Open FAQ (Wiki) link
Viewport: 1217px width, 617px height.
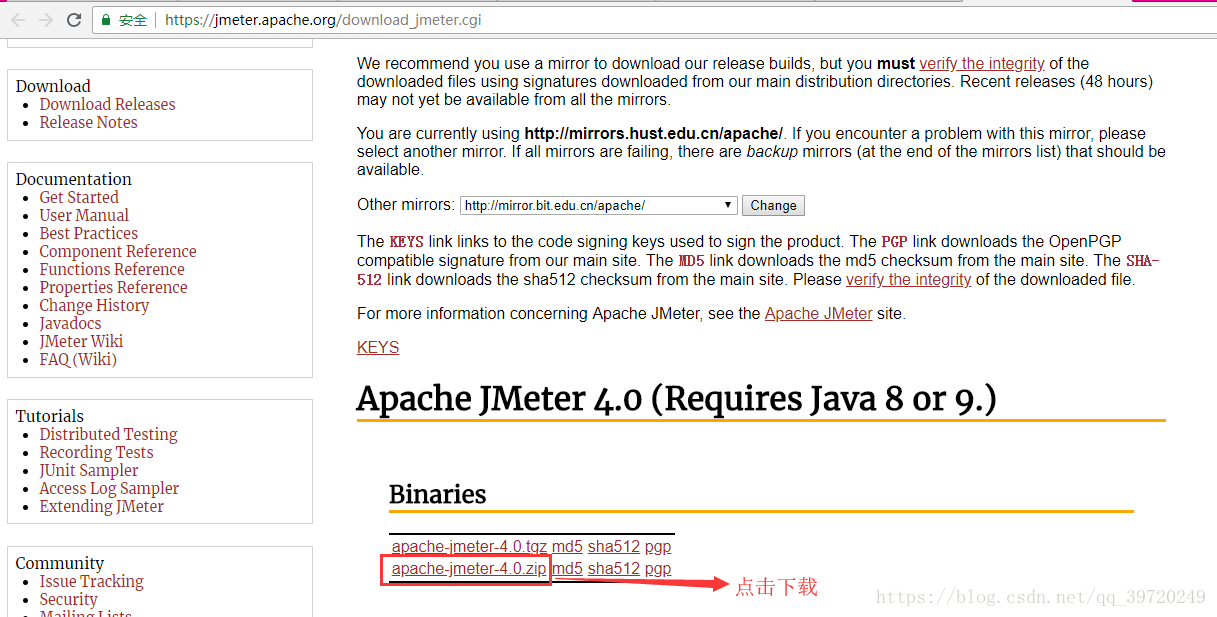coord(78,359)
